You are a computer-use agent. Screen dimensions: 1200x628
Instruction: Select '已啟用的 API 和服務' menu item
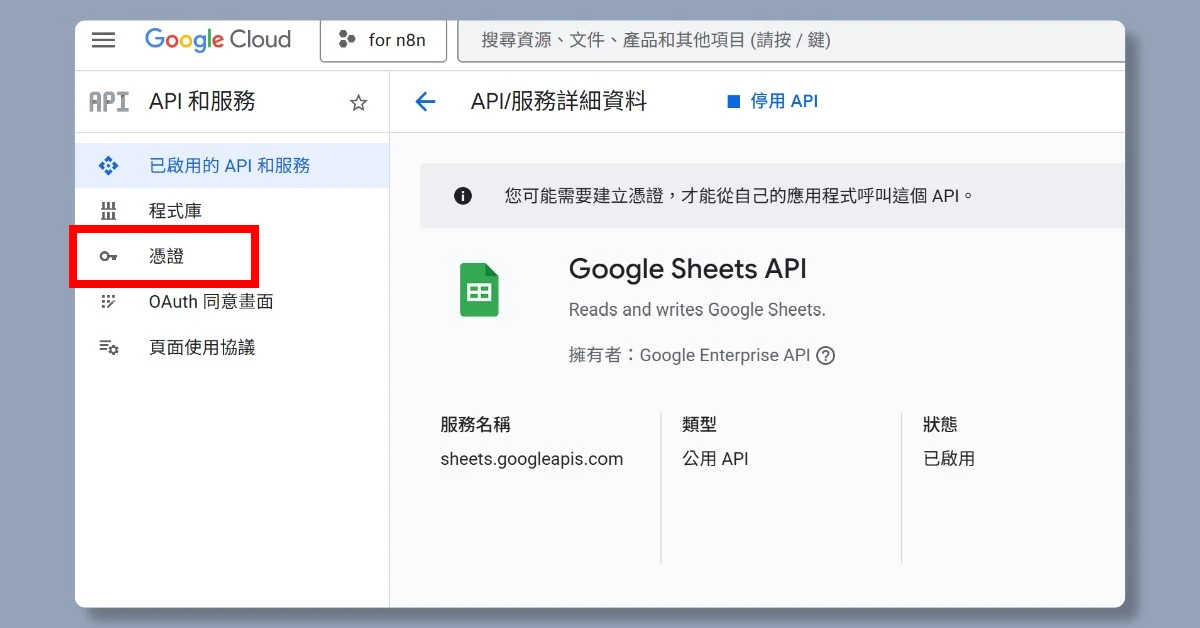click(x=232, y=166)
